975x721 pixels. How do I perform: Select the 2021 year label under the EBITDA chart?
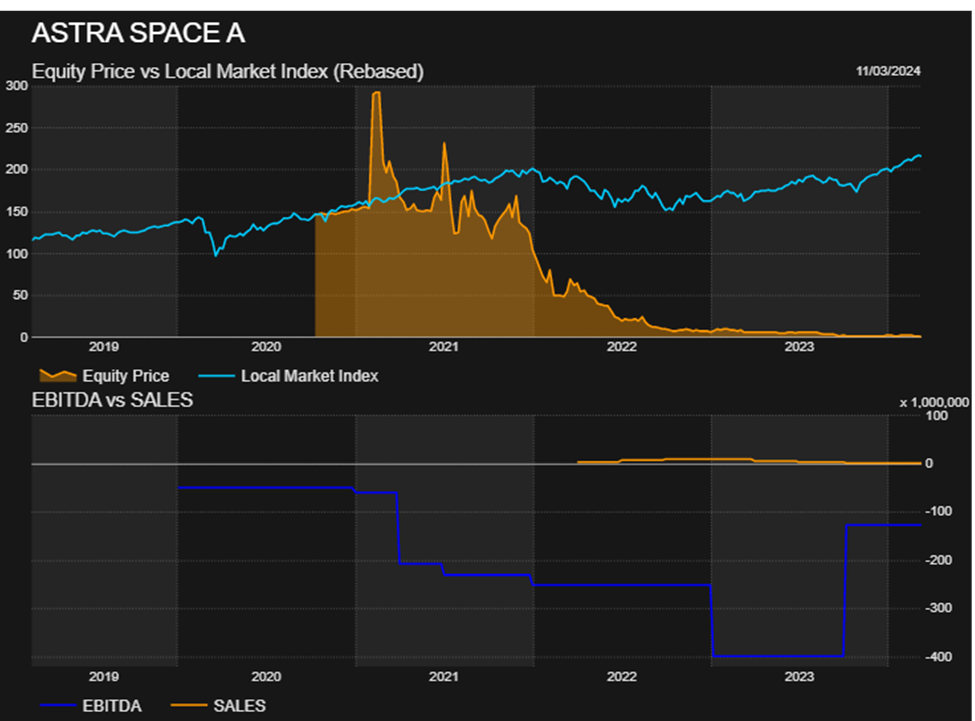tap(443, 676)
